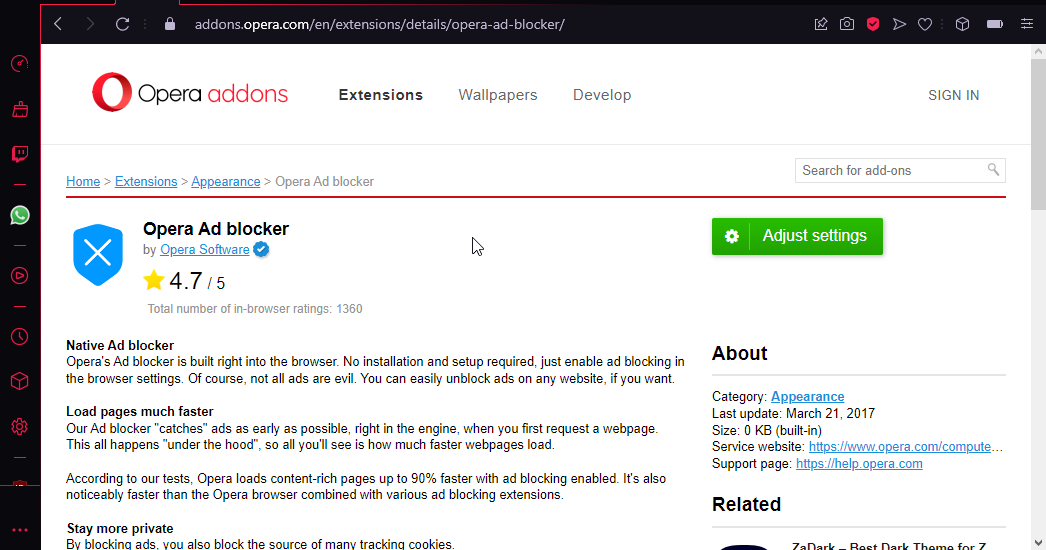This screenshot has height=550, width=1046.
Task: Open WhatsApp in the sidebar
Action: tap(20, 215)
